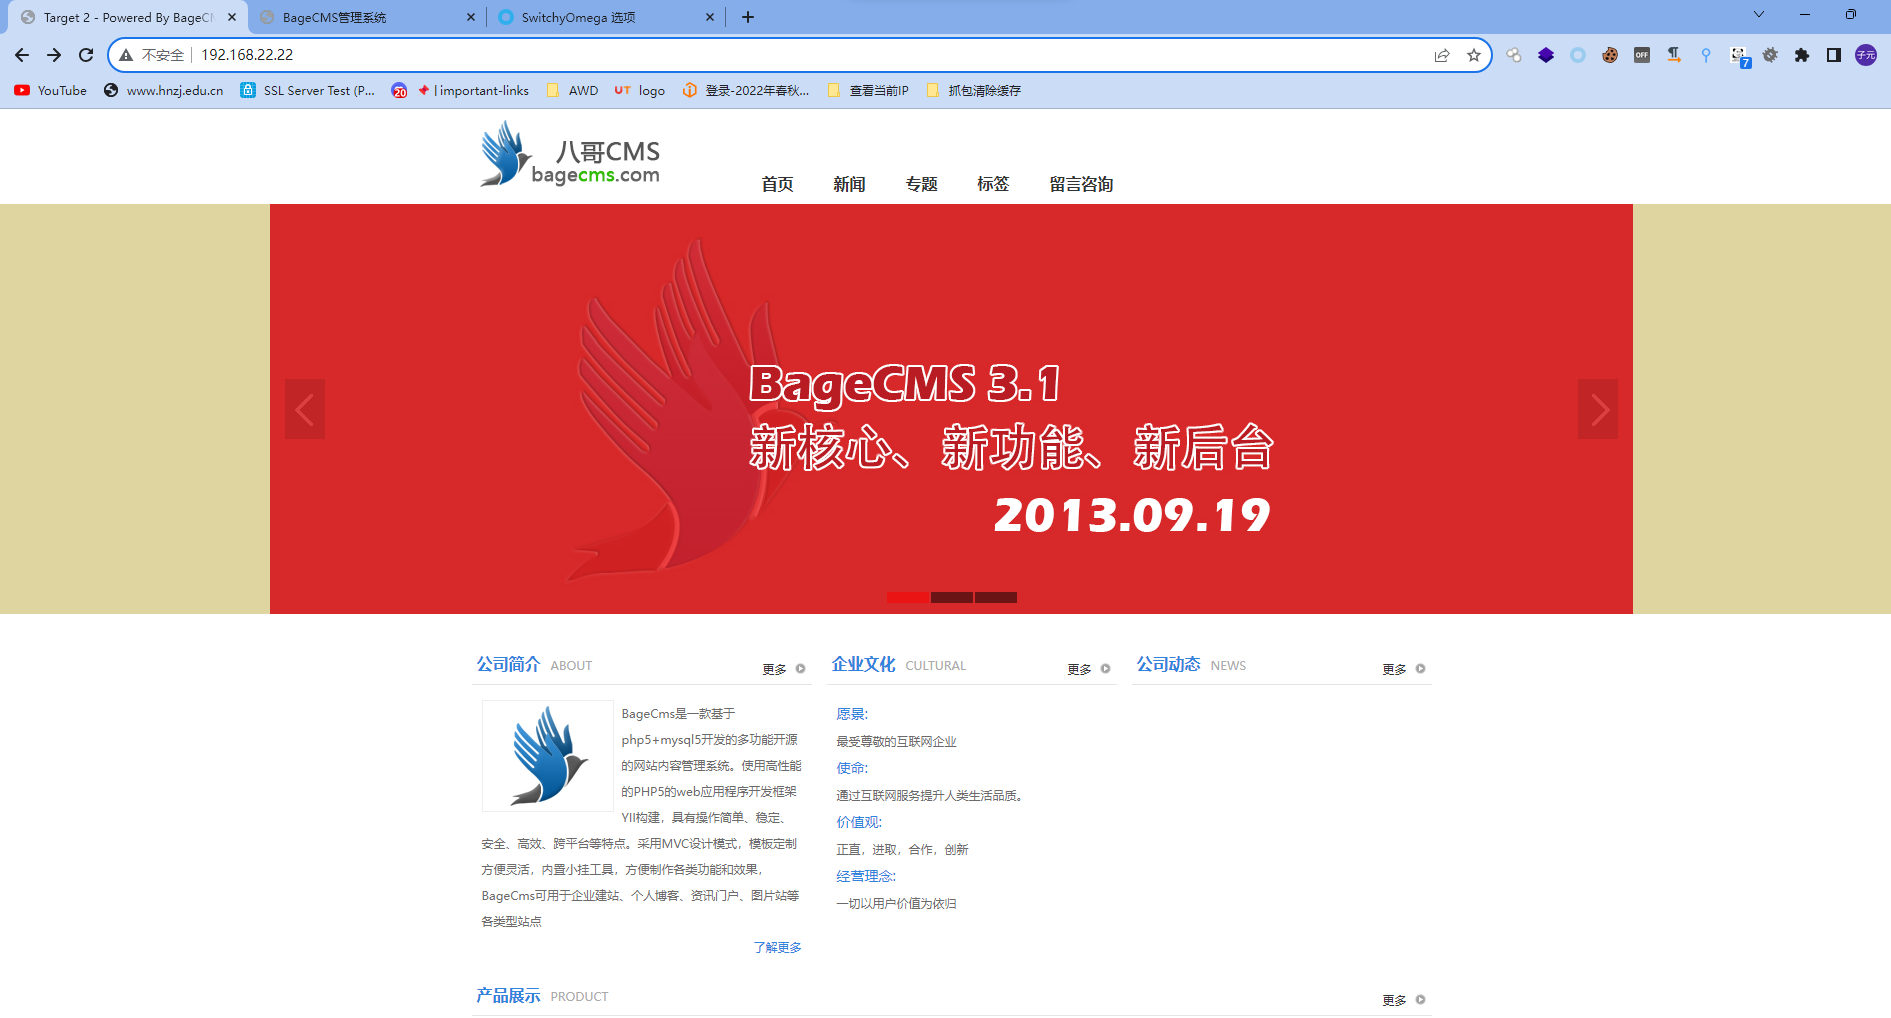The width and height of the screenshot is (1891, 1018).
Task: Click the share page icon in address bar
Action: (1442, 55)
